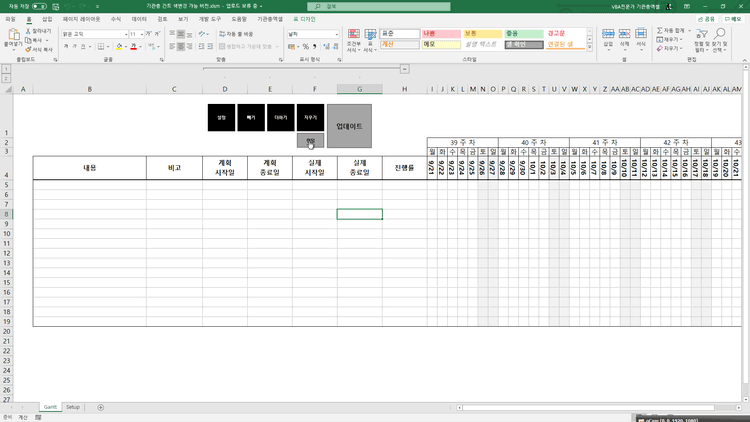
Task: Click the Share (공유) button
Action: click(706, 19)
